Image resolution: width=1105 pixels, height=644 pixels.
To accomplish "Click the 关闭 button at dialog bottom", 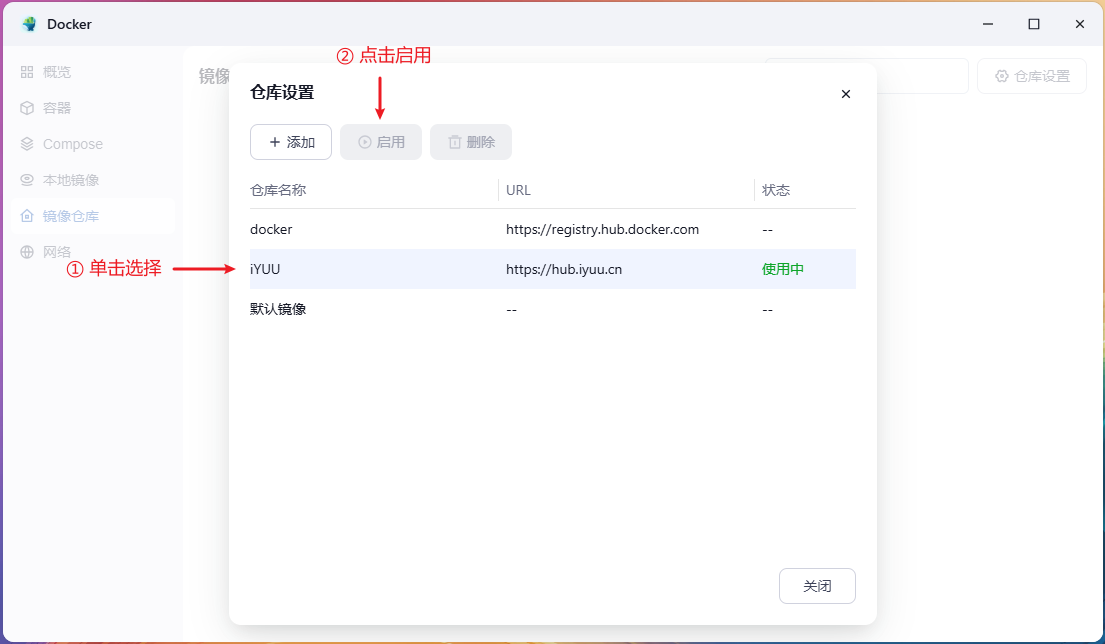I will coord(817,586).
